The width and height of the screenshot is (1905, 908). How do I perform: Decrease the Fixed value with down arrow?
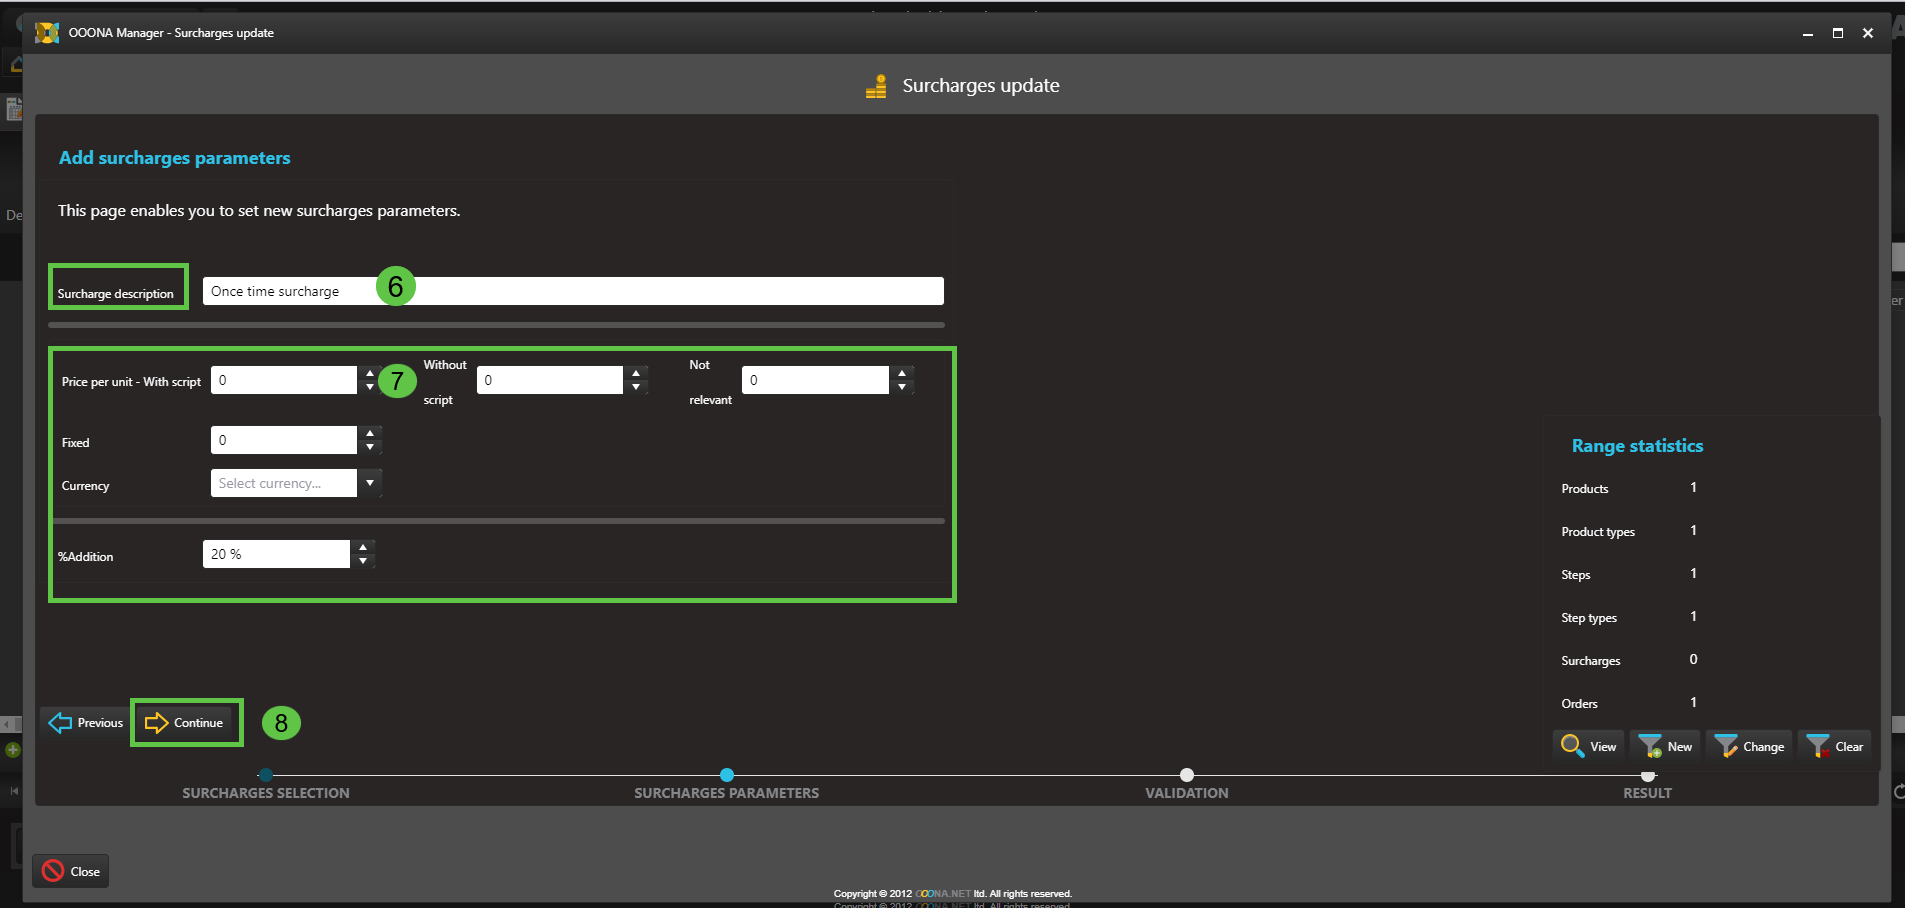(370, 447)
